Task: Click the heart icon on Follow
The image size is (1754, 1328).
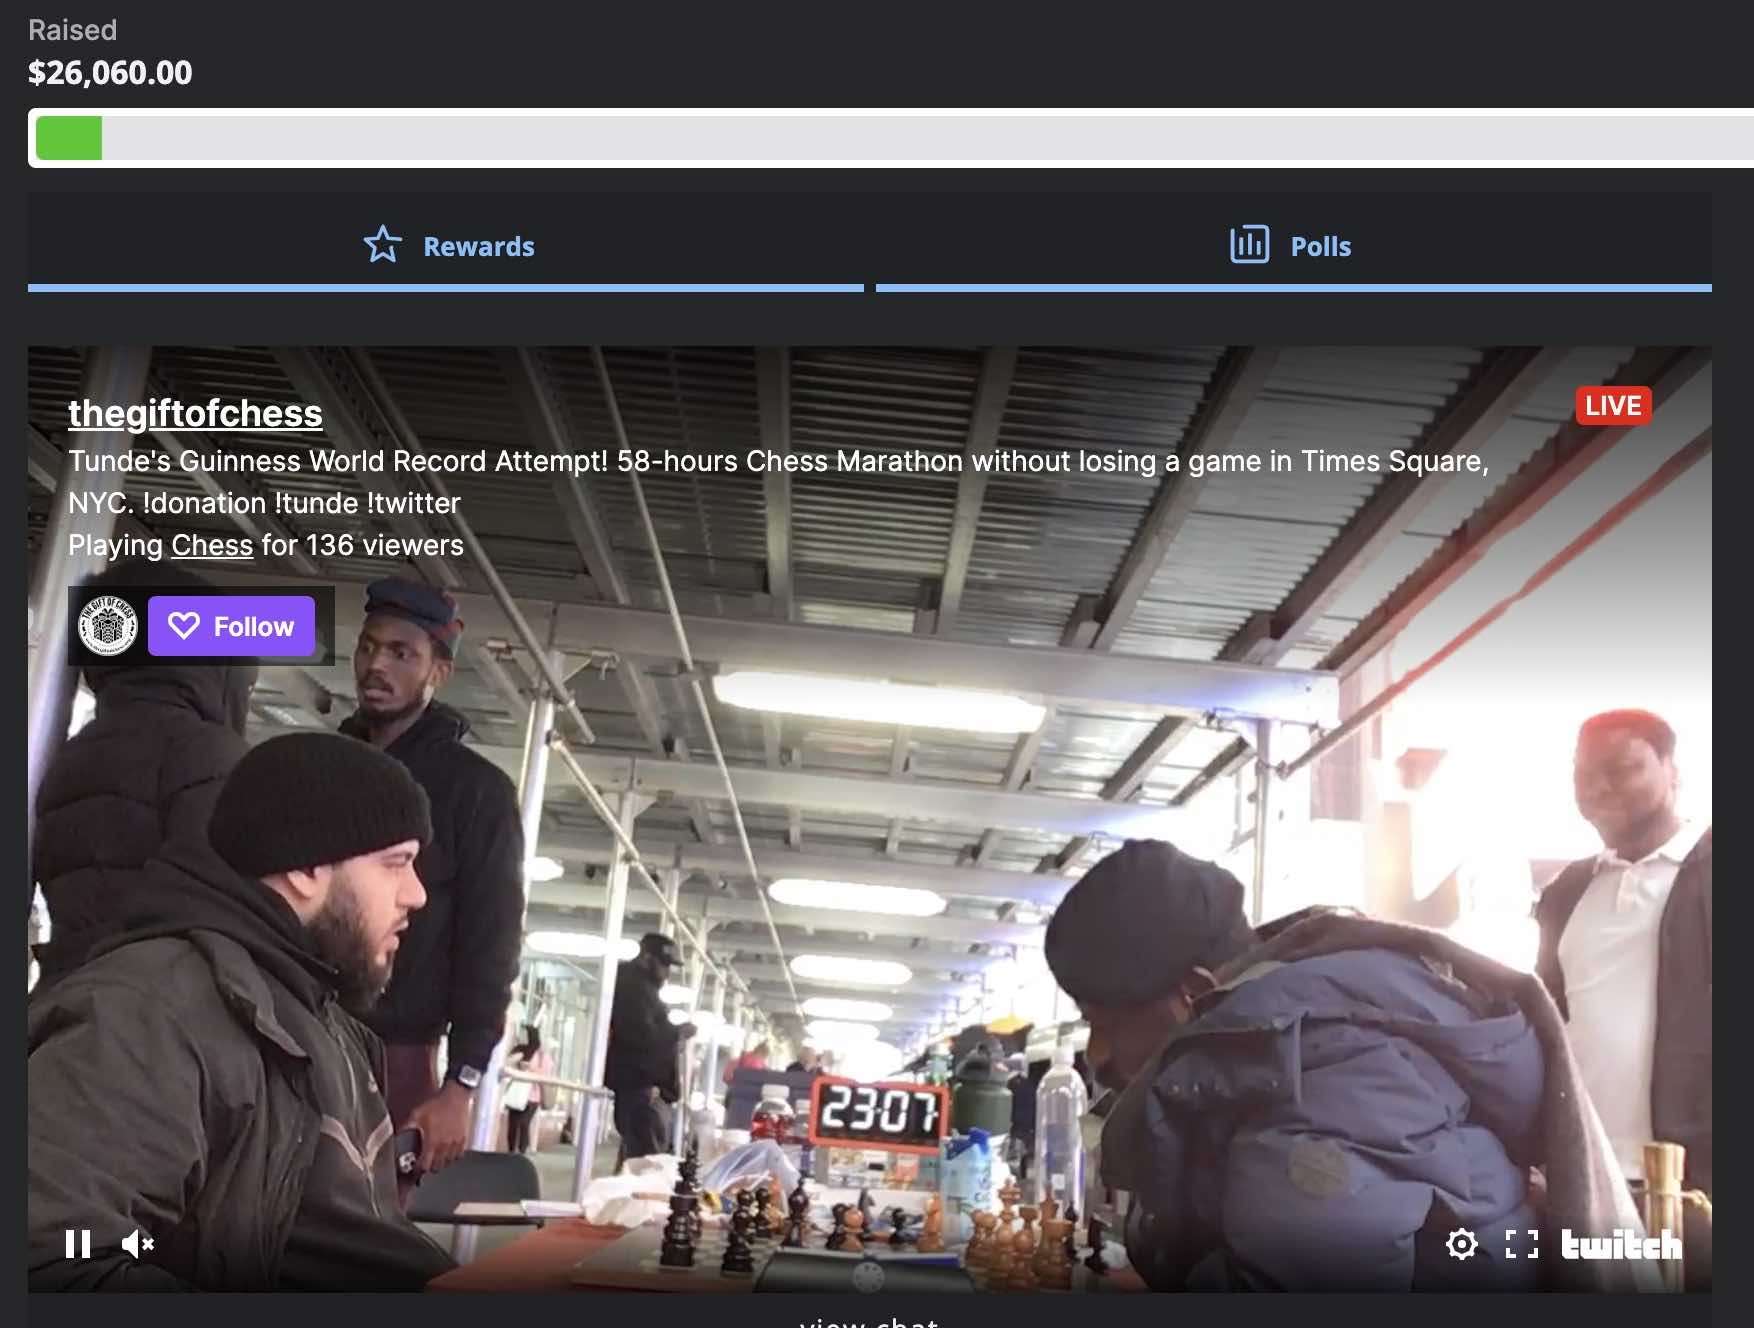Action: [184, 626]
